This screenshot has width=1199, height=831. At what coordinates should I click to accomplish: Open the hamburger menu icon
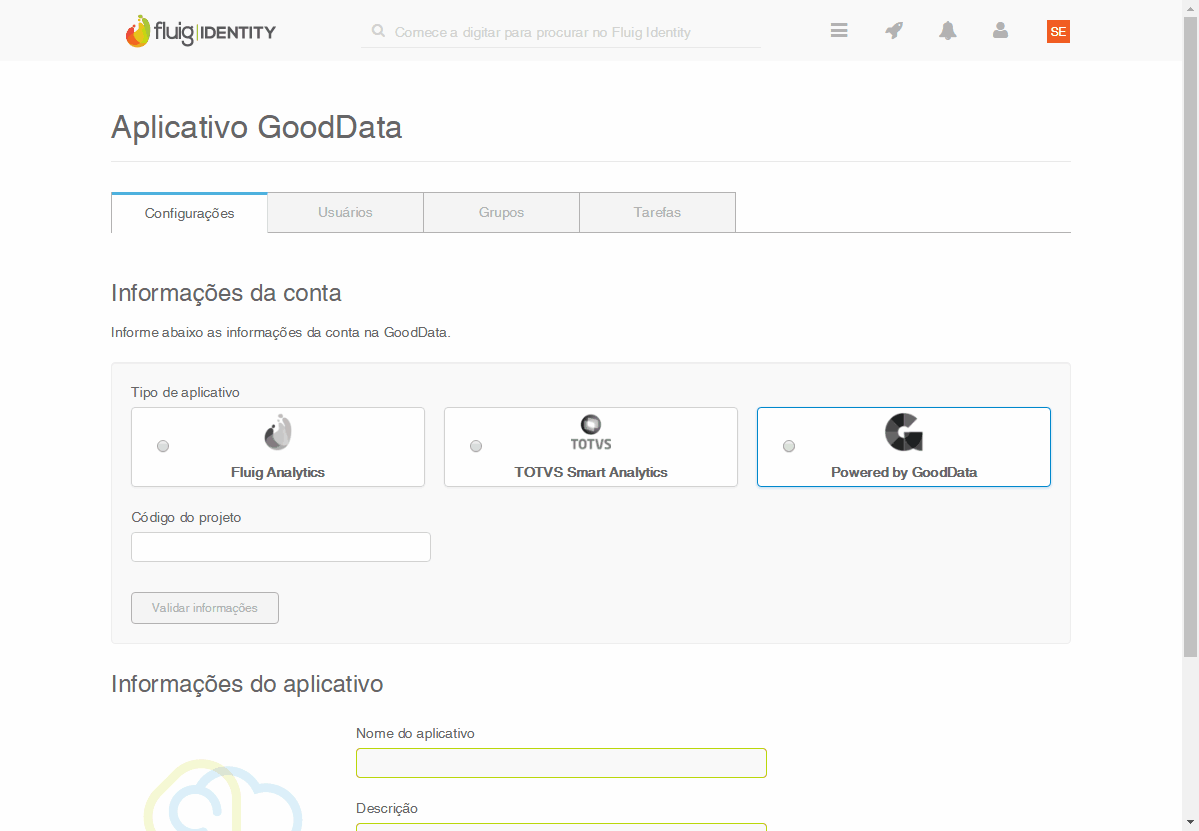(x=839, y=31)
